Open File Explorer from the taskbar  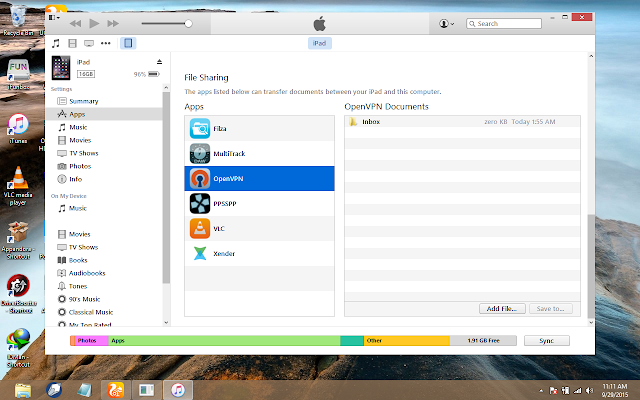click(23, 390)
